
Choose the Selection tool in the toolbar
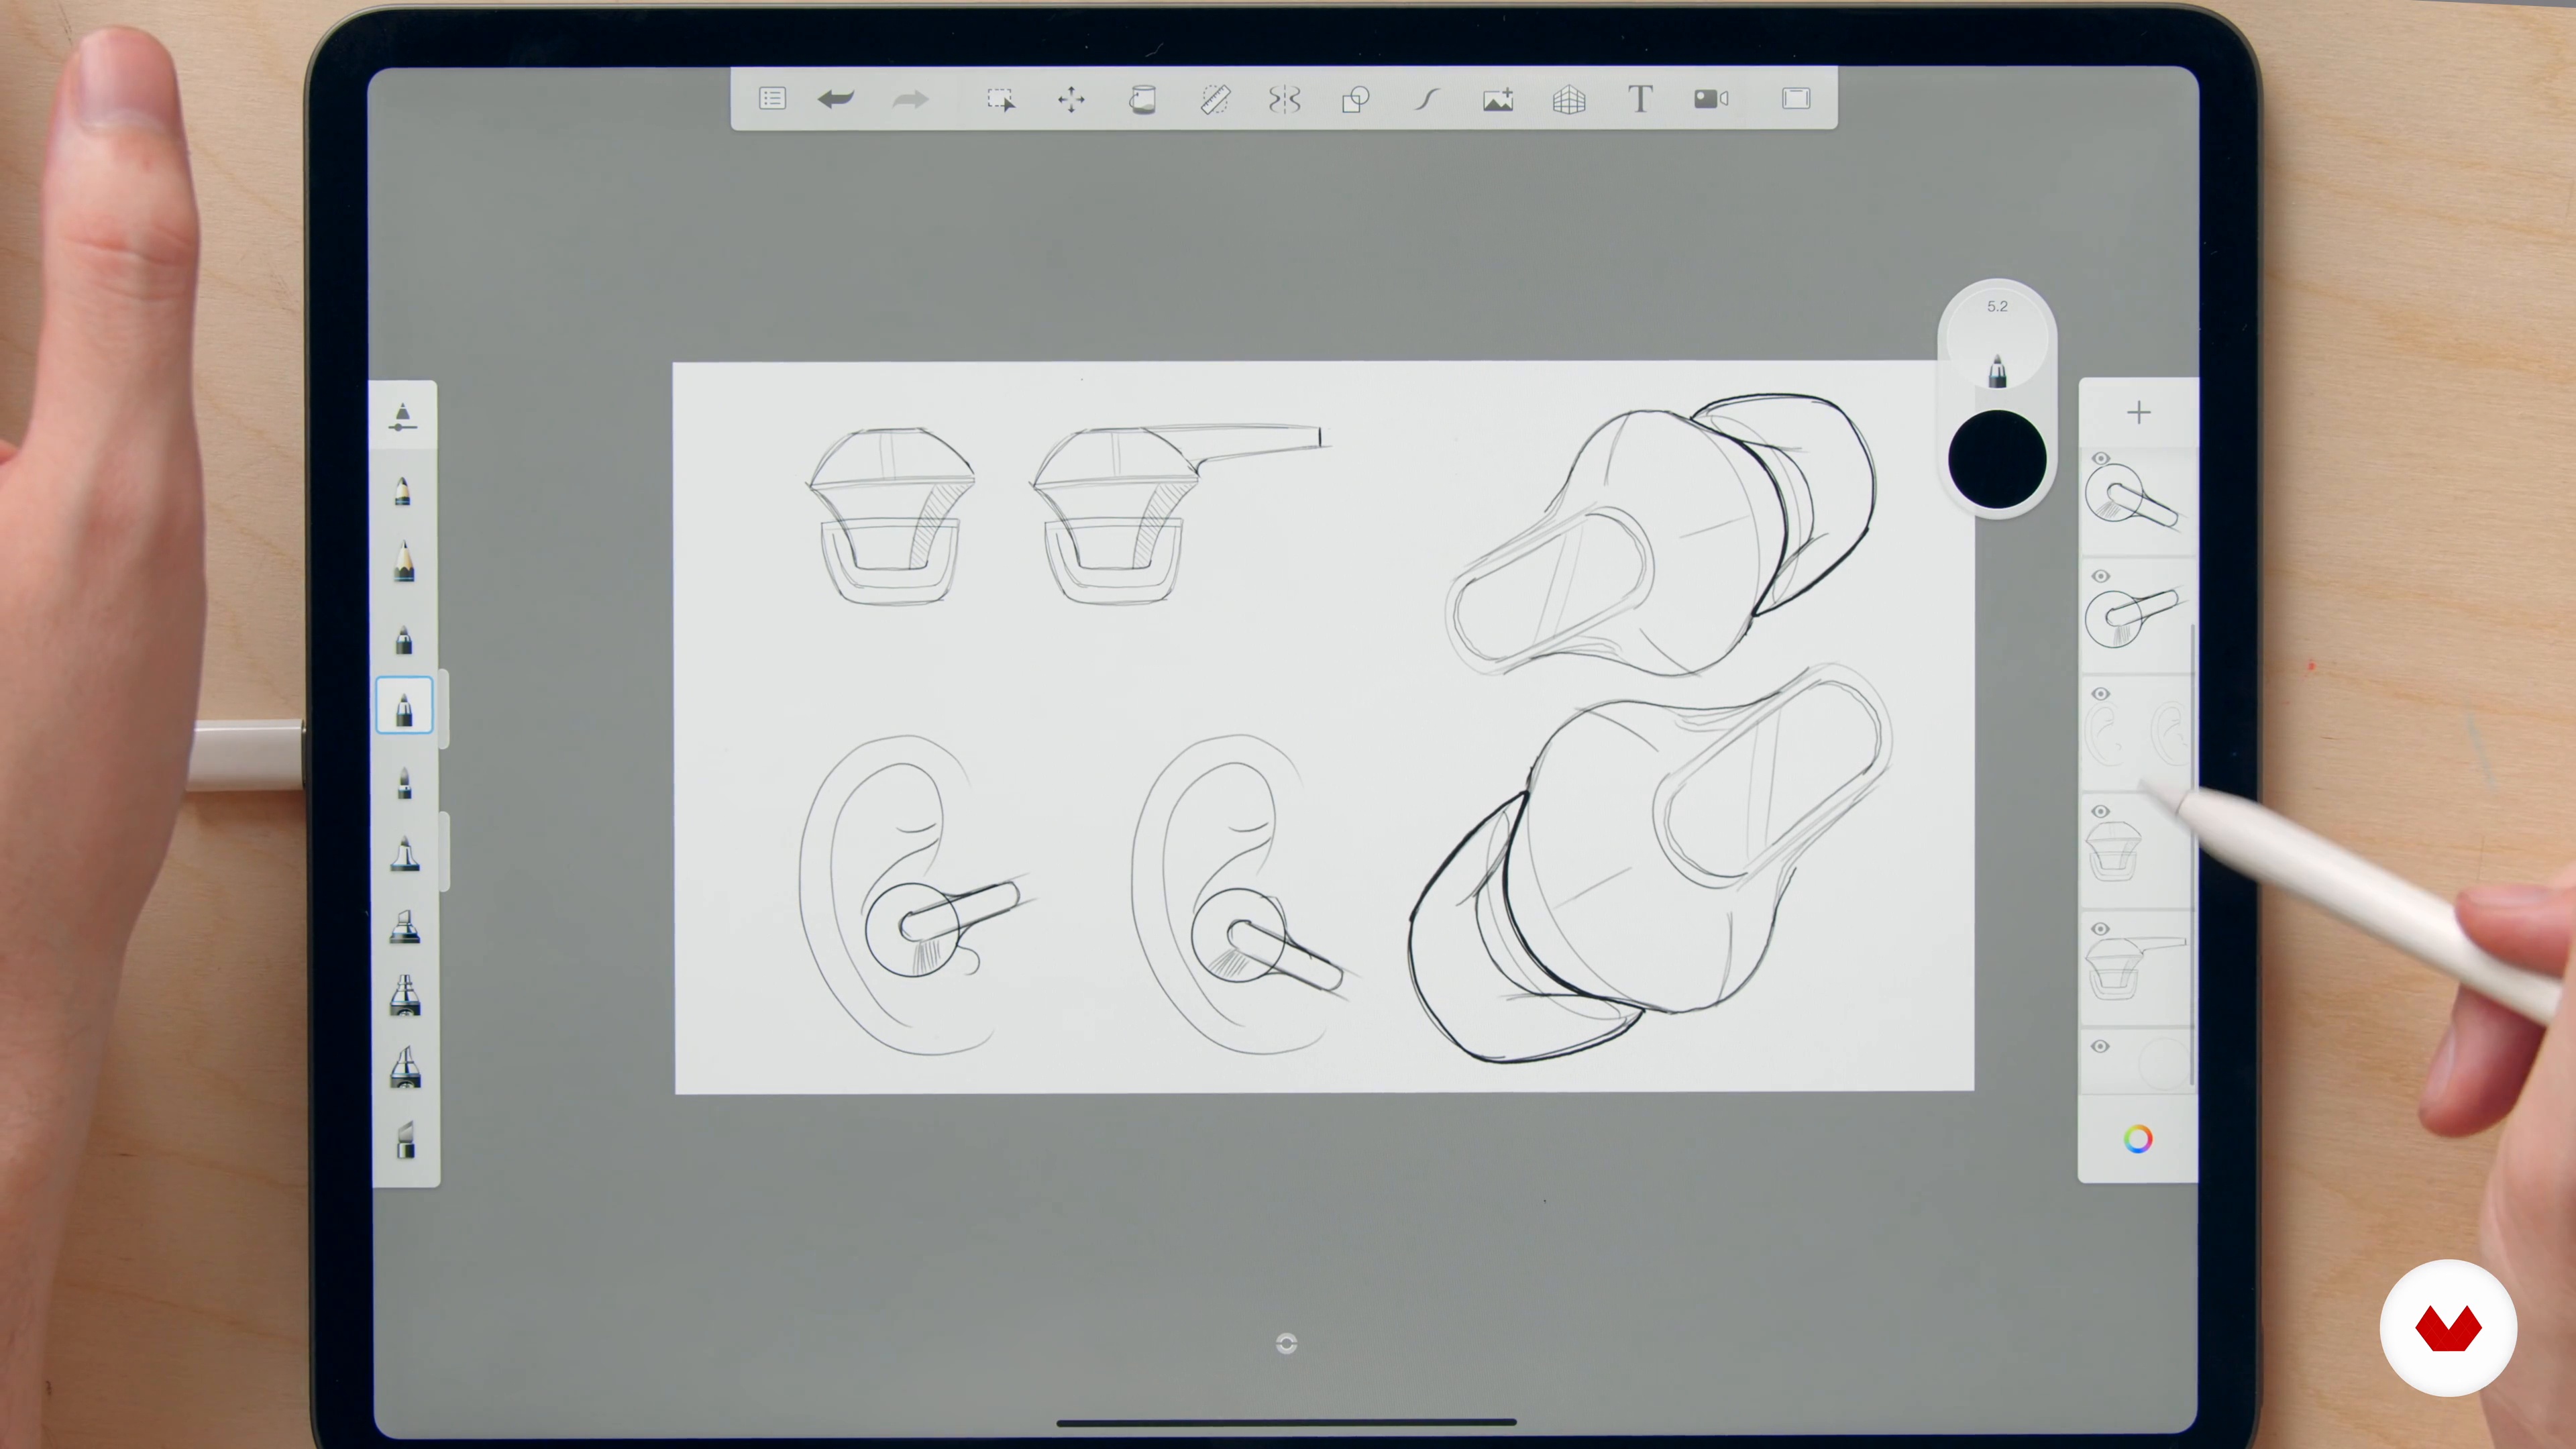[1000, 99]
